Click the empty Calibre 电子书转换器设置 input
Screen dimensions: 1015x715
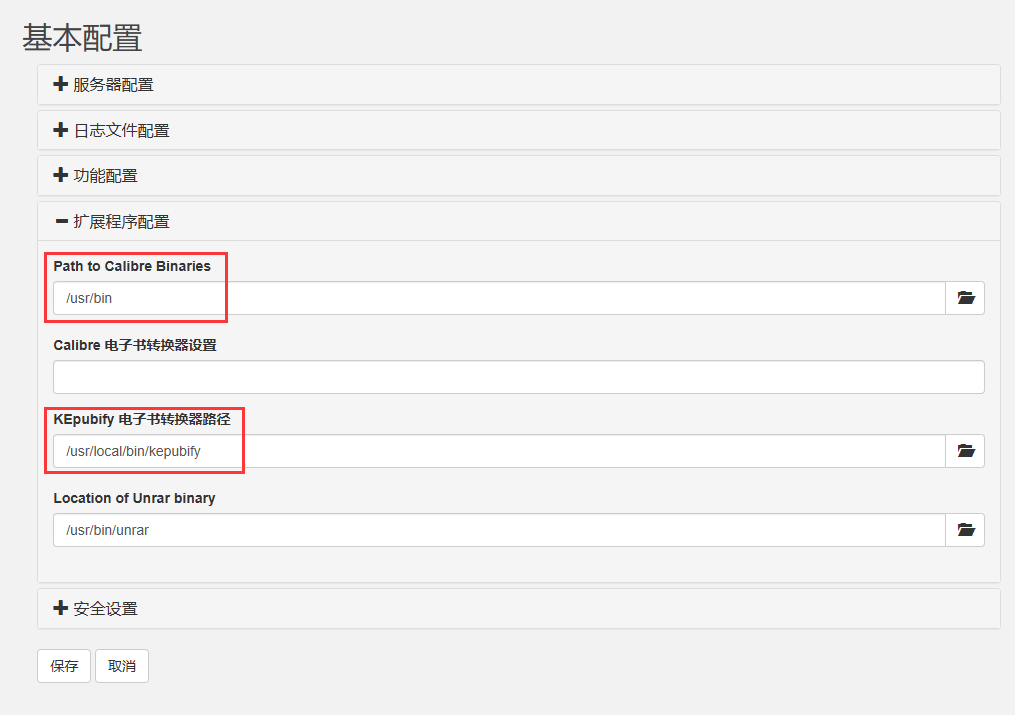coord(518,377)
